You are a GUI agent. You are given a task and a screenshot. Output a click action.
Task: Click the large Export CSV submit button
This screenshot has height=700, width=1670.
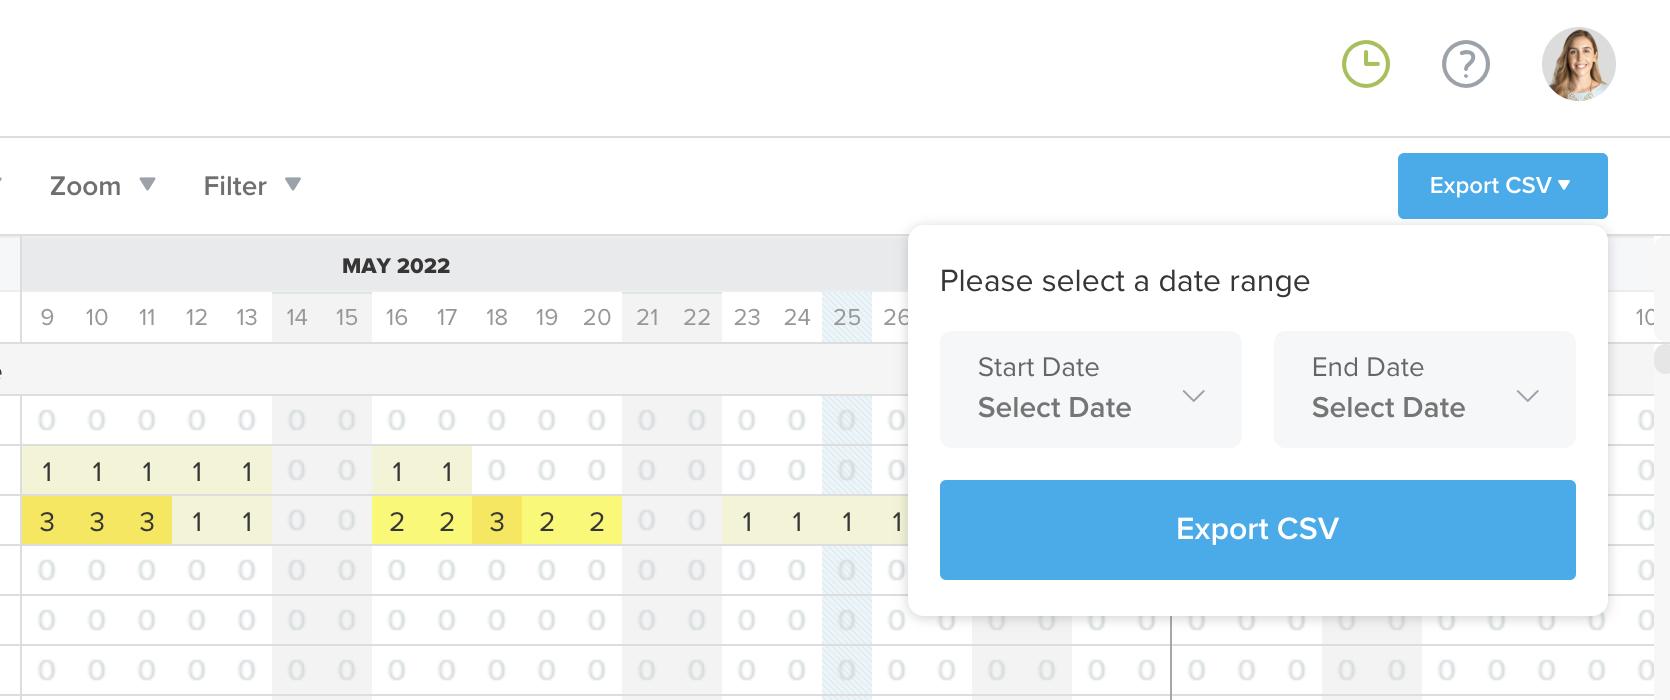[x=1257, y=529]
